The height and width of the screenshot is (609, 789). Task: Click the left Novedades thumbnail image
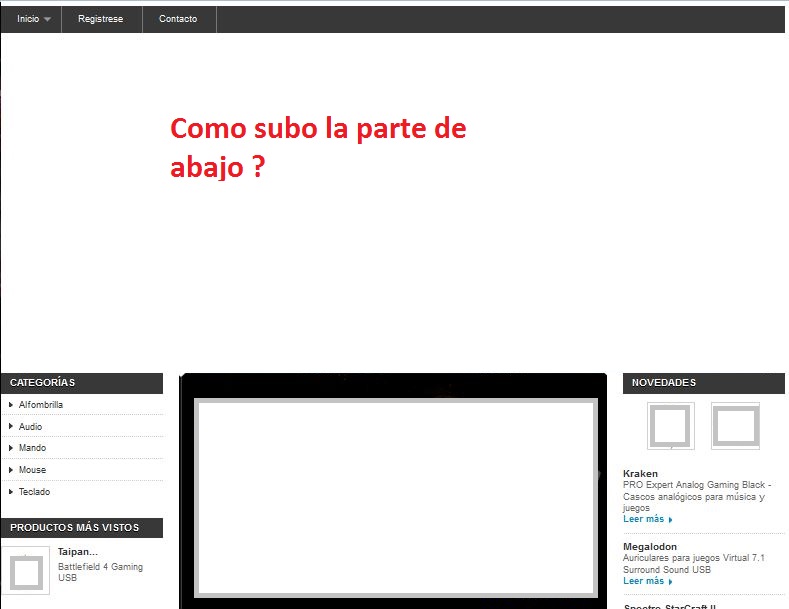(670, 426)
